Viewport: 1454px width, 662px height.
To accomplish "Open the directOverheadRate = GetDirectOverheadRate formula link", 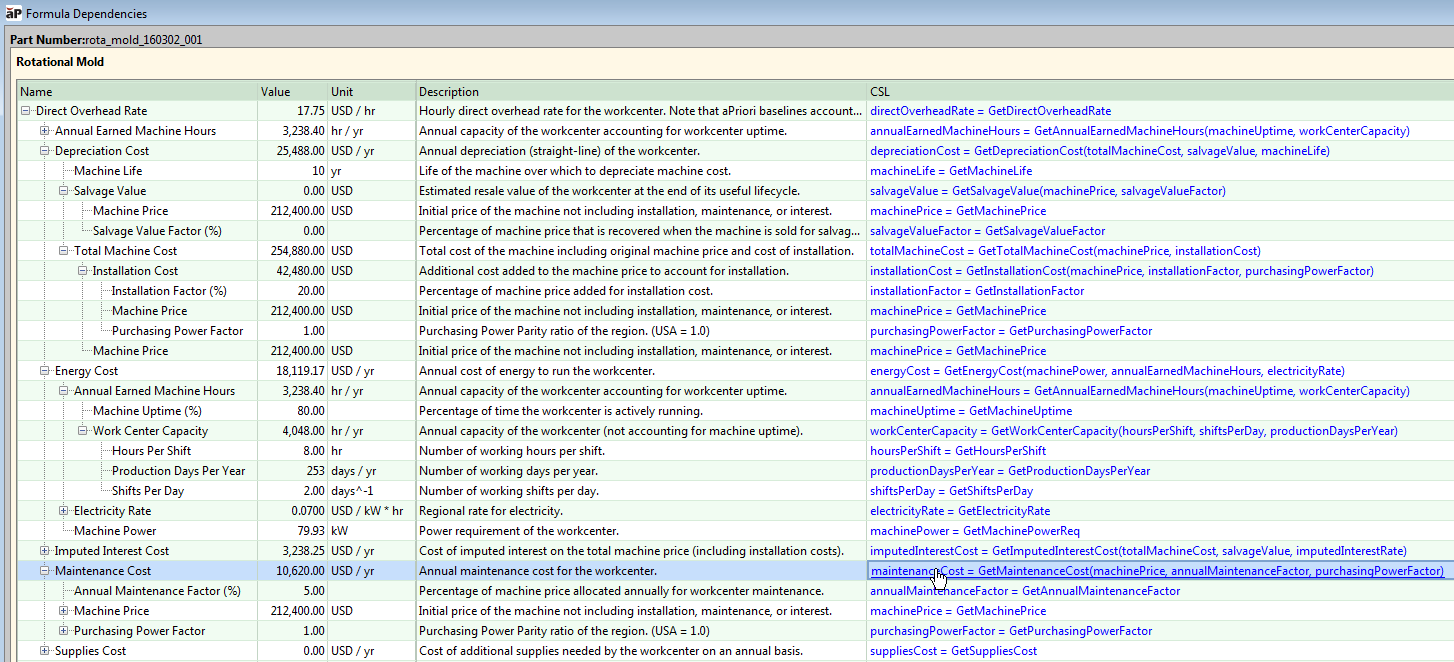I will (990, 111).
